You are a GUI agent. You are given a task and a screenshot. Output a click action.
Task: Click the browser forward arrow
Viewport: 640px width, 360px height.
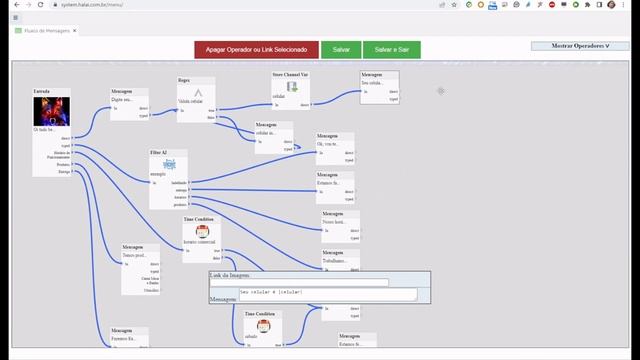tap(29, 5)
